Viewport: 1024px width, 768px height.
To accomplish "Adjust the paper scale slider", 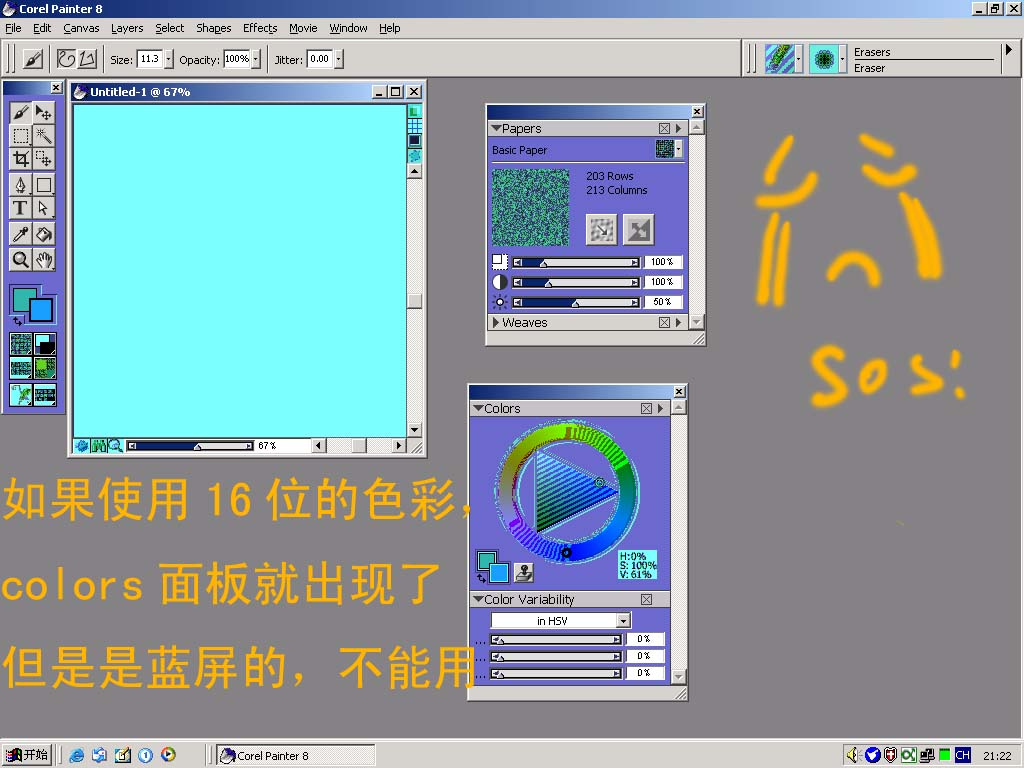I will click(x=575, y=263).
